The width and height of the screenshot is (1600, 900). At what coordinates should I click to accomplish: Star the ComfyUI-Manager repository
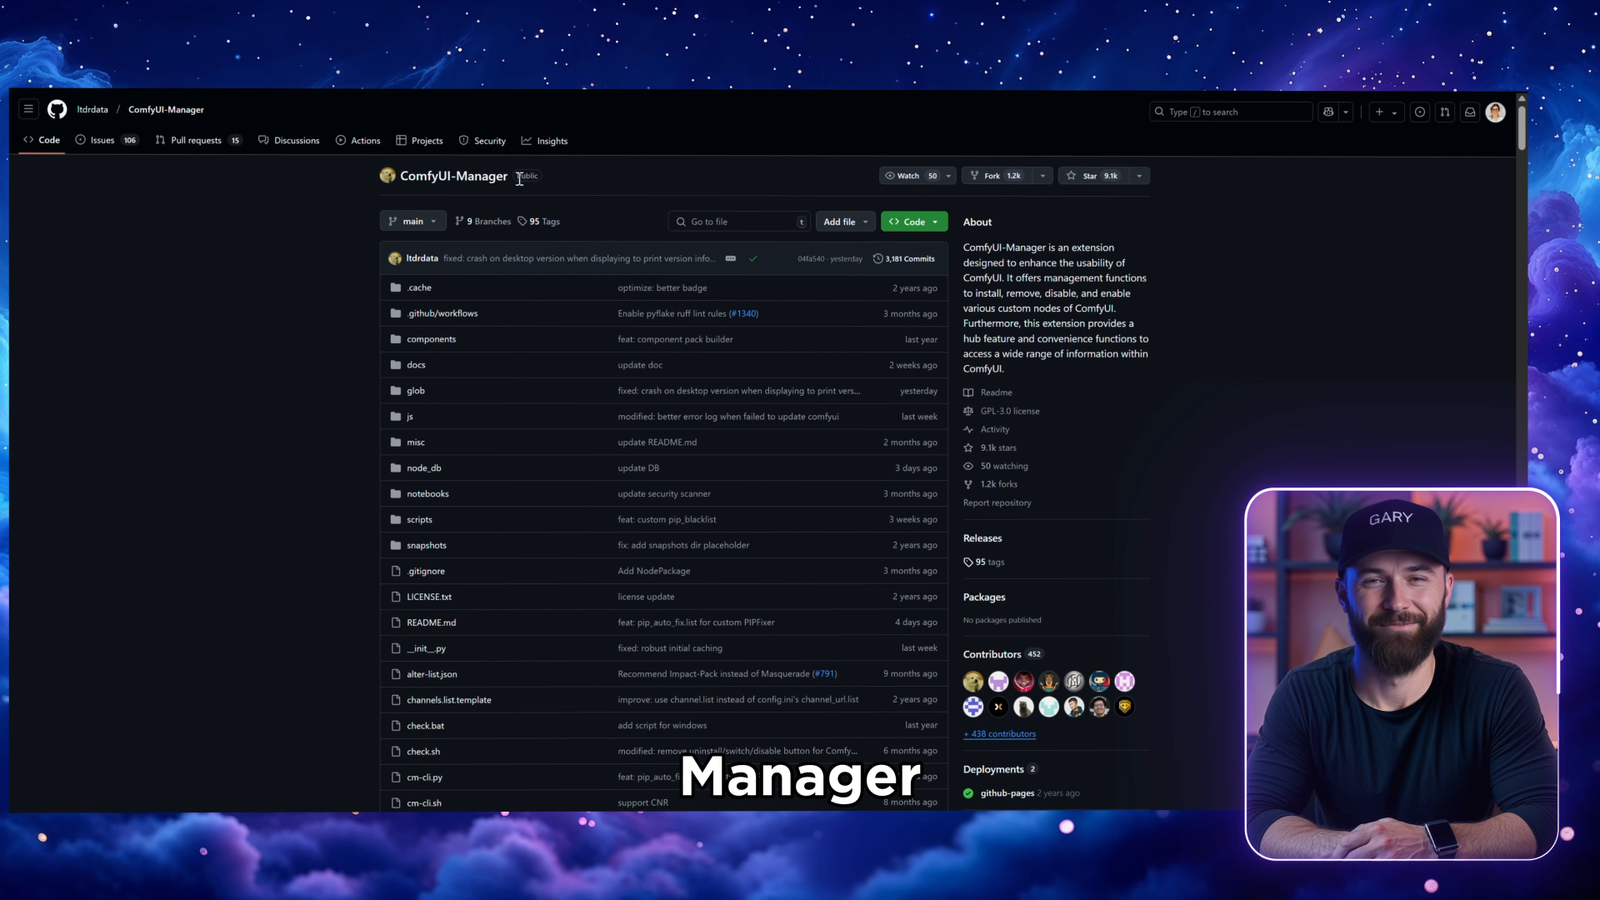click(x=1092, y=176)
